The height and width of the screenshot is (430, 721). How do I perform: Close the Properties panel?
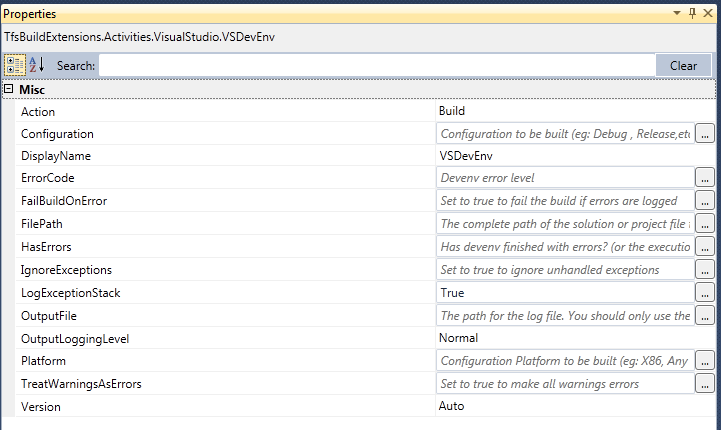click(708, 13)
